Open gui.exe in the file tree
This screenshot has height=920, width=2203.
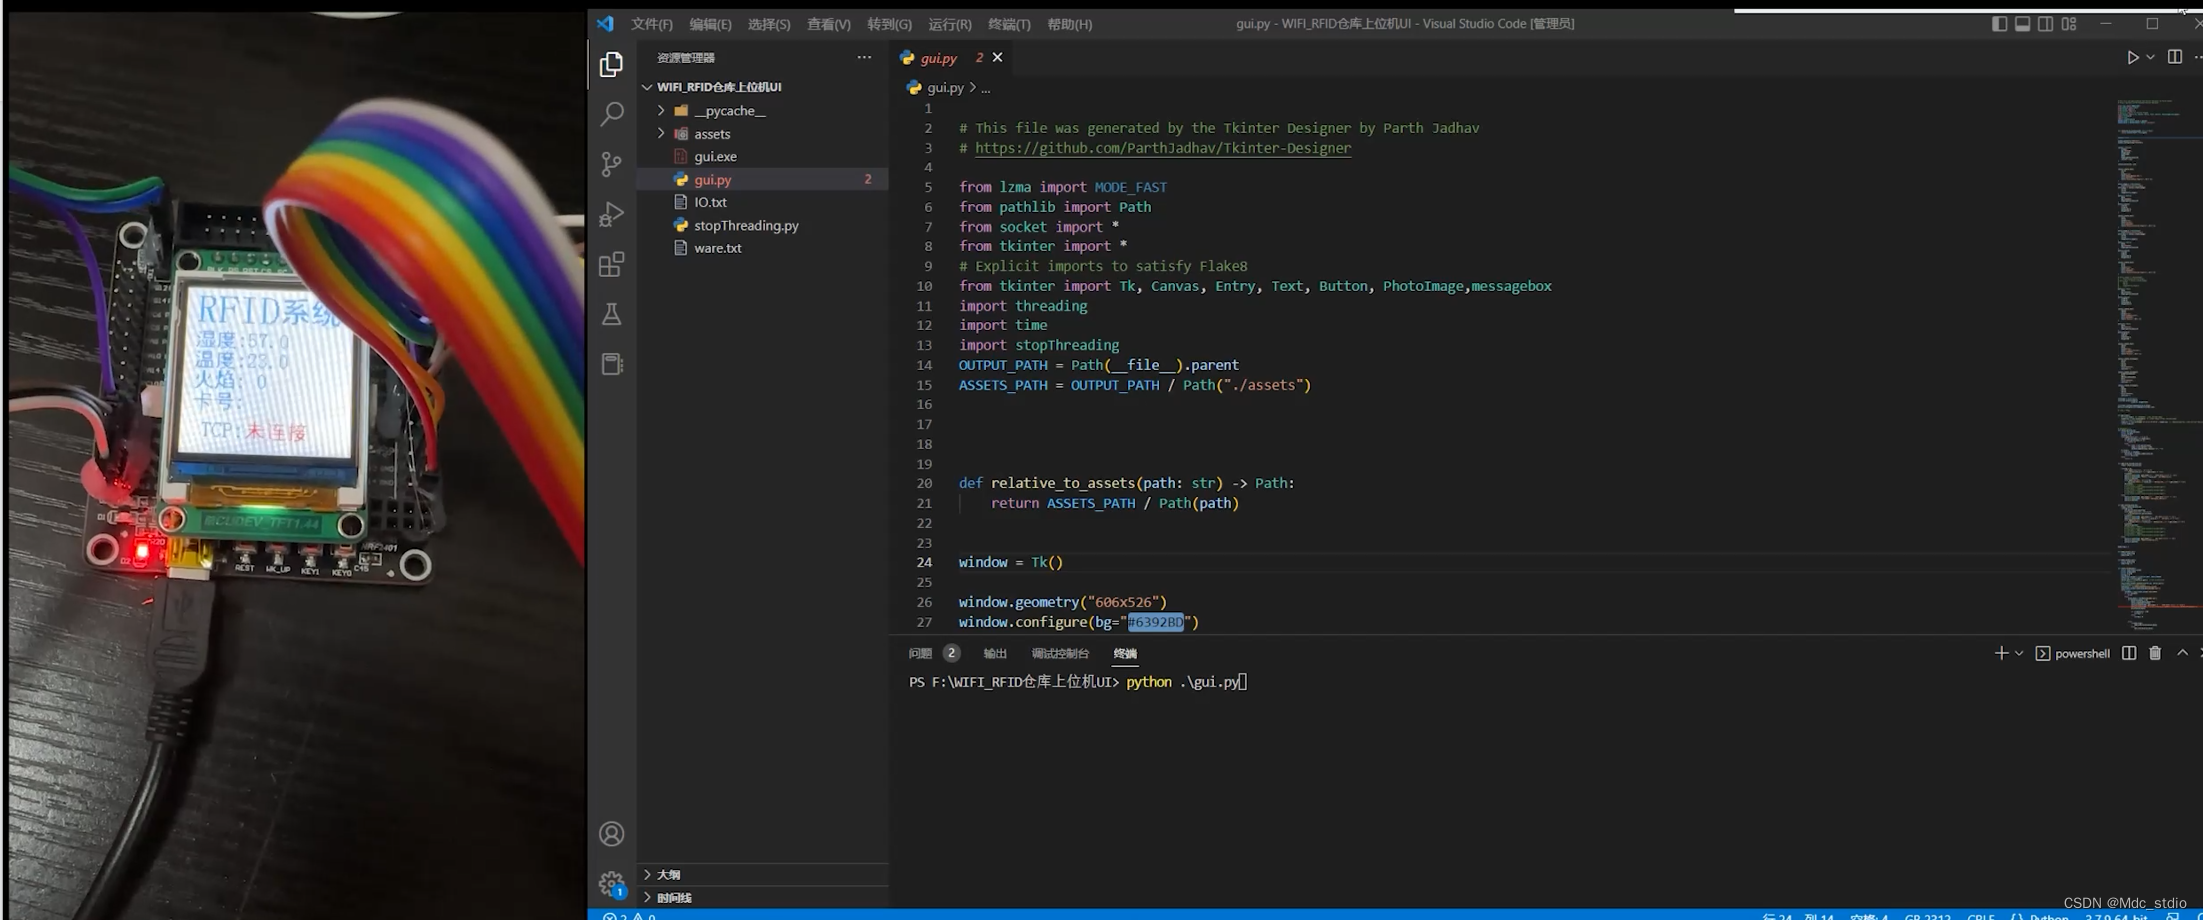click(x=762, y=156)
